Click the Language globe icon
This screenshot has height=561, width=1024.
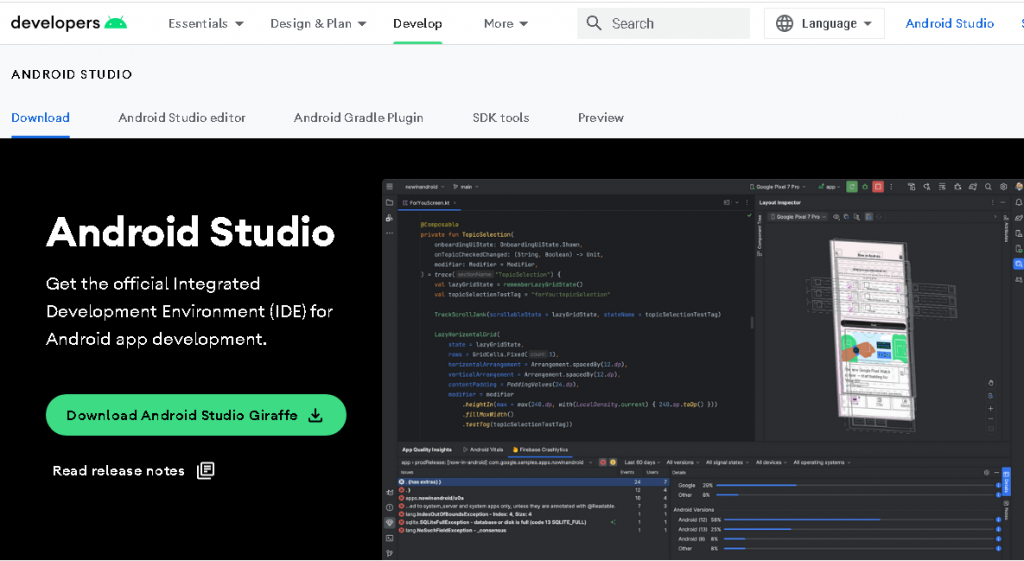click(x=784, y=24)
